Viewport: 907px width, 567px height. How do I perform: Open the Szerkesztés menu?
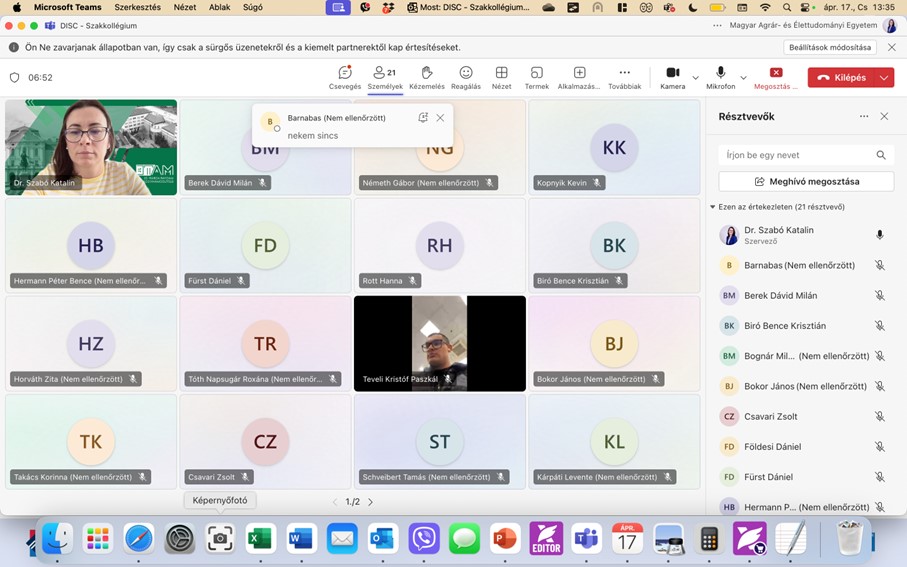(x=138, y=8)
